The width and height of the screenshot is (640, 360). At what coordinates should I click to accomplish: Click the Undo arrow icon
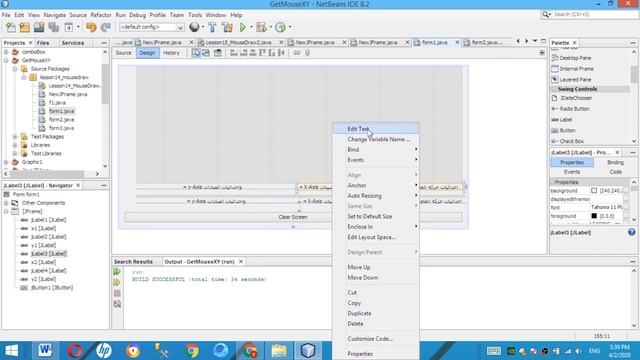(91, 27)
